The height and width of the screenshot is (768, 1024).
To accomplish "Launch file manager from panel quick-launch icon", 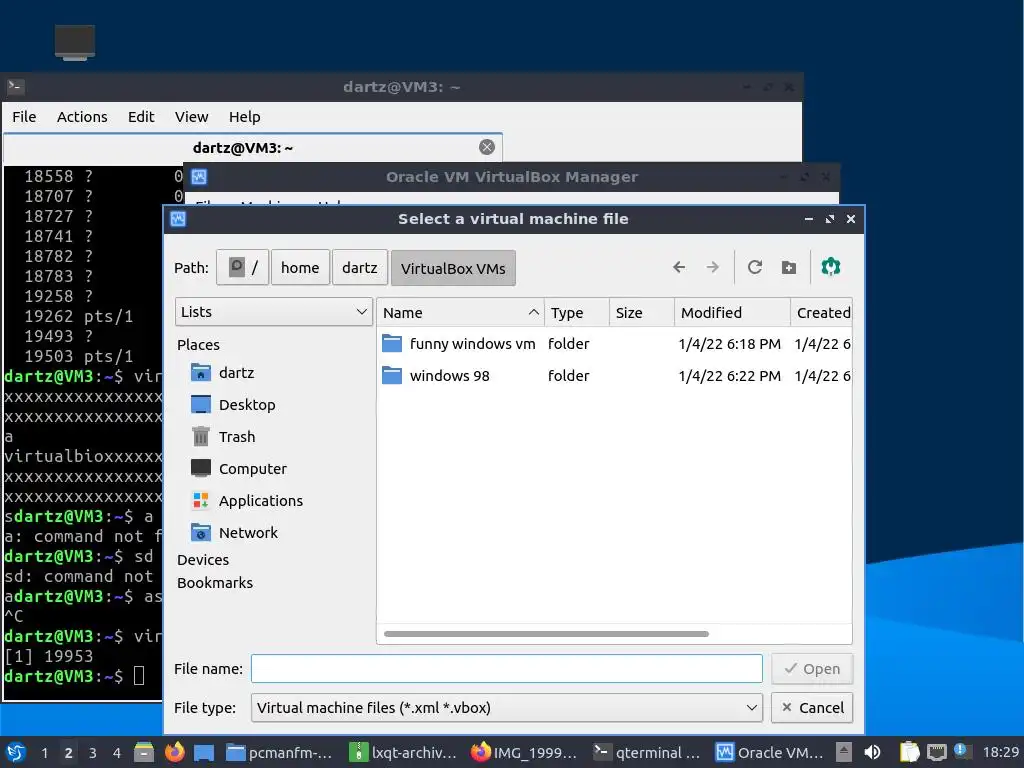I will (144, 752).
